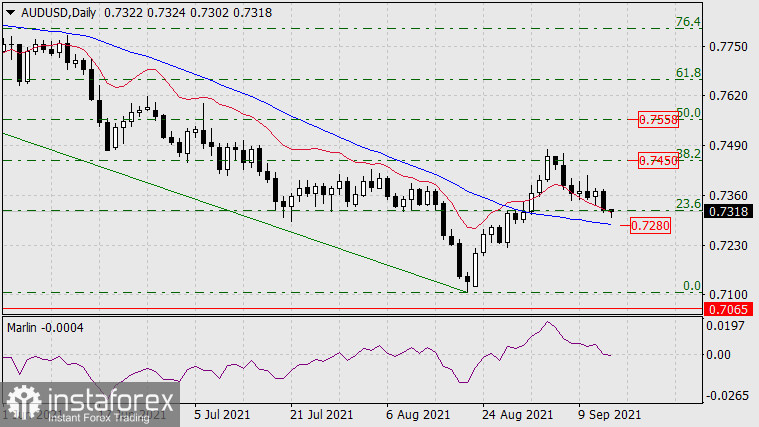Select the 23.6 Fibonacci level label
This screenshot has width=759, height=427.
[x=688, y=204]
